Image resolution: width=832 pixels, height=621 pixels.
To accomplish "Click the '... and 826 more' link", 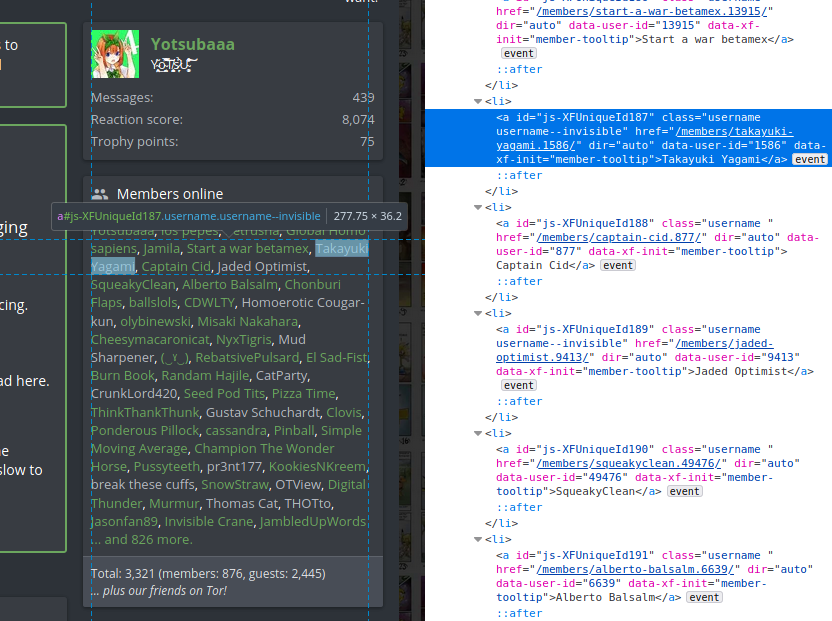I will [x=142, y=540].
